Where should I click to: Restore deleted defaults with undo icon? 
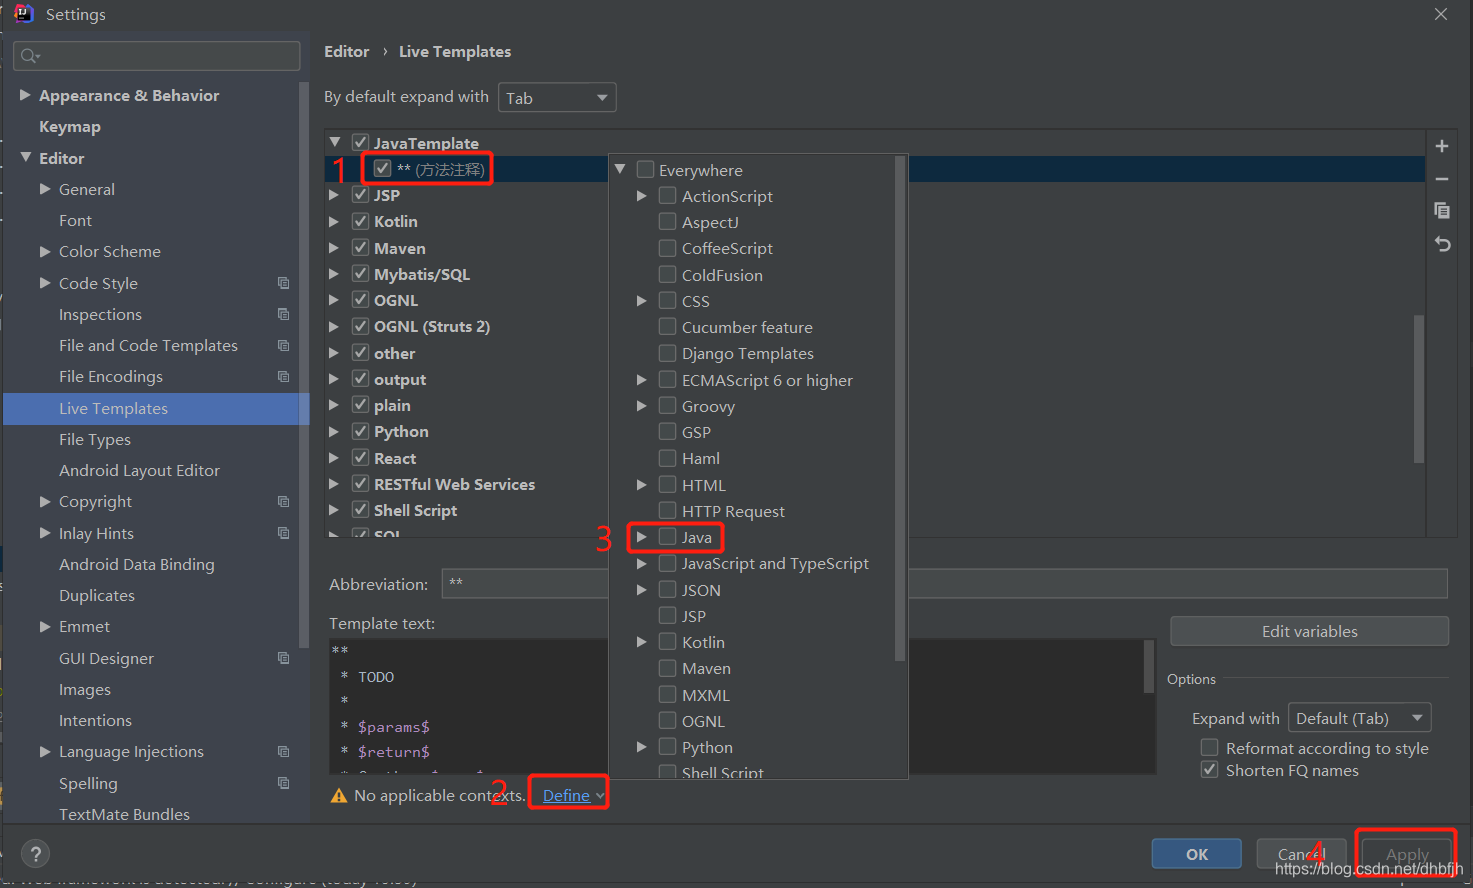[x=1442, y=244]
